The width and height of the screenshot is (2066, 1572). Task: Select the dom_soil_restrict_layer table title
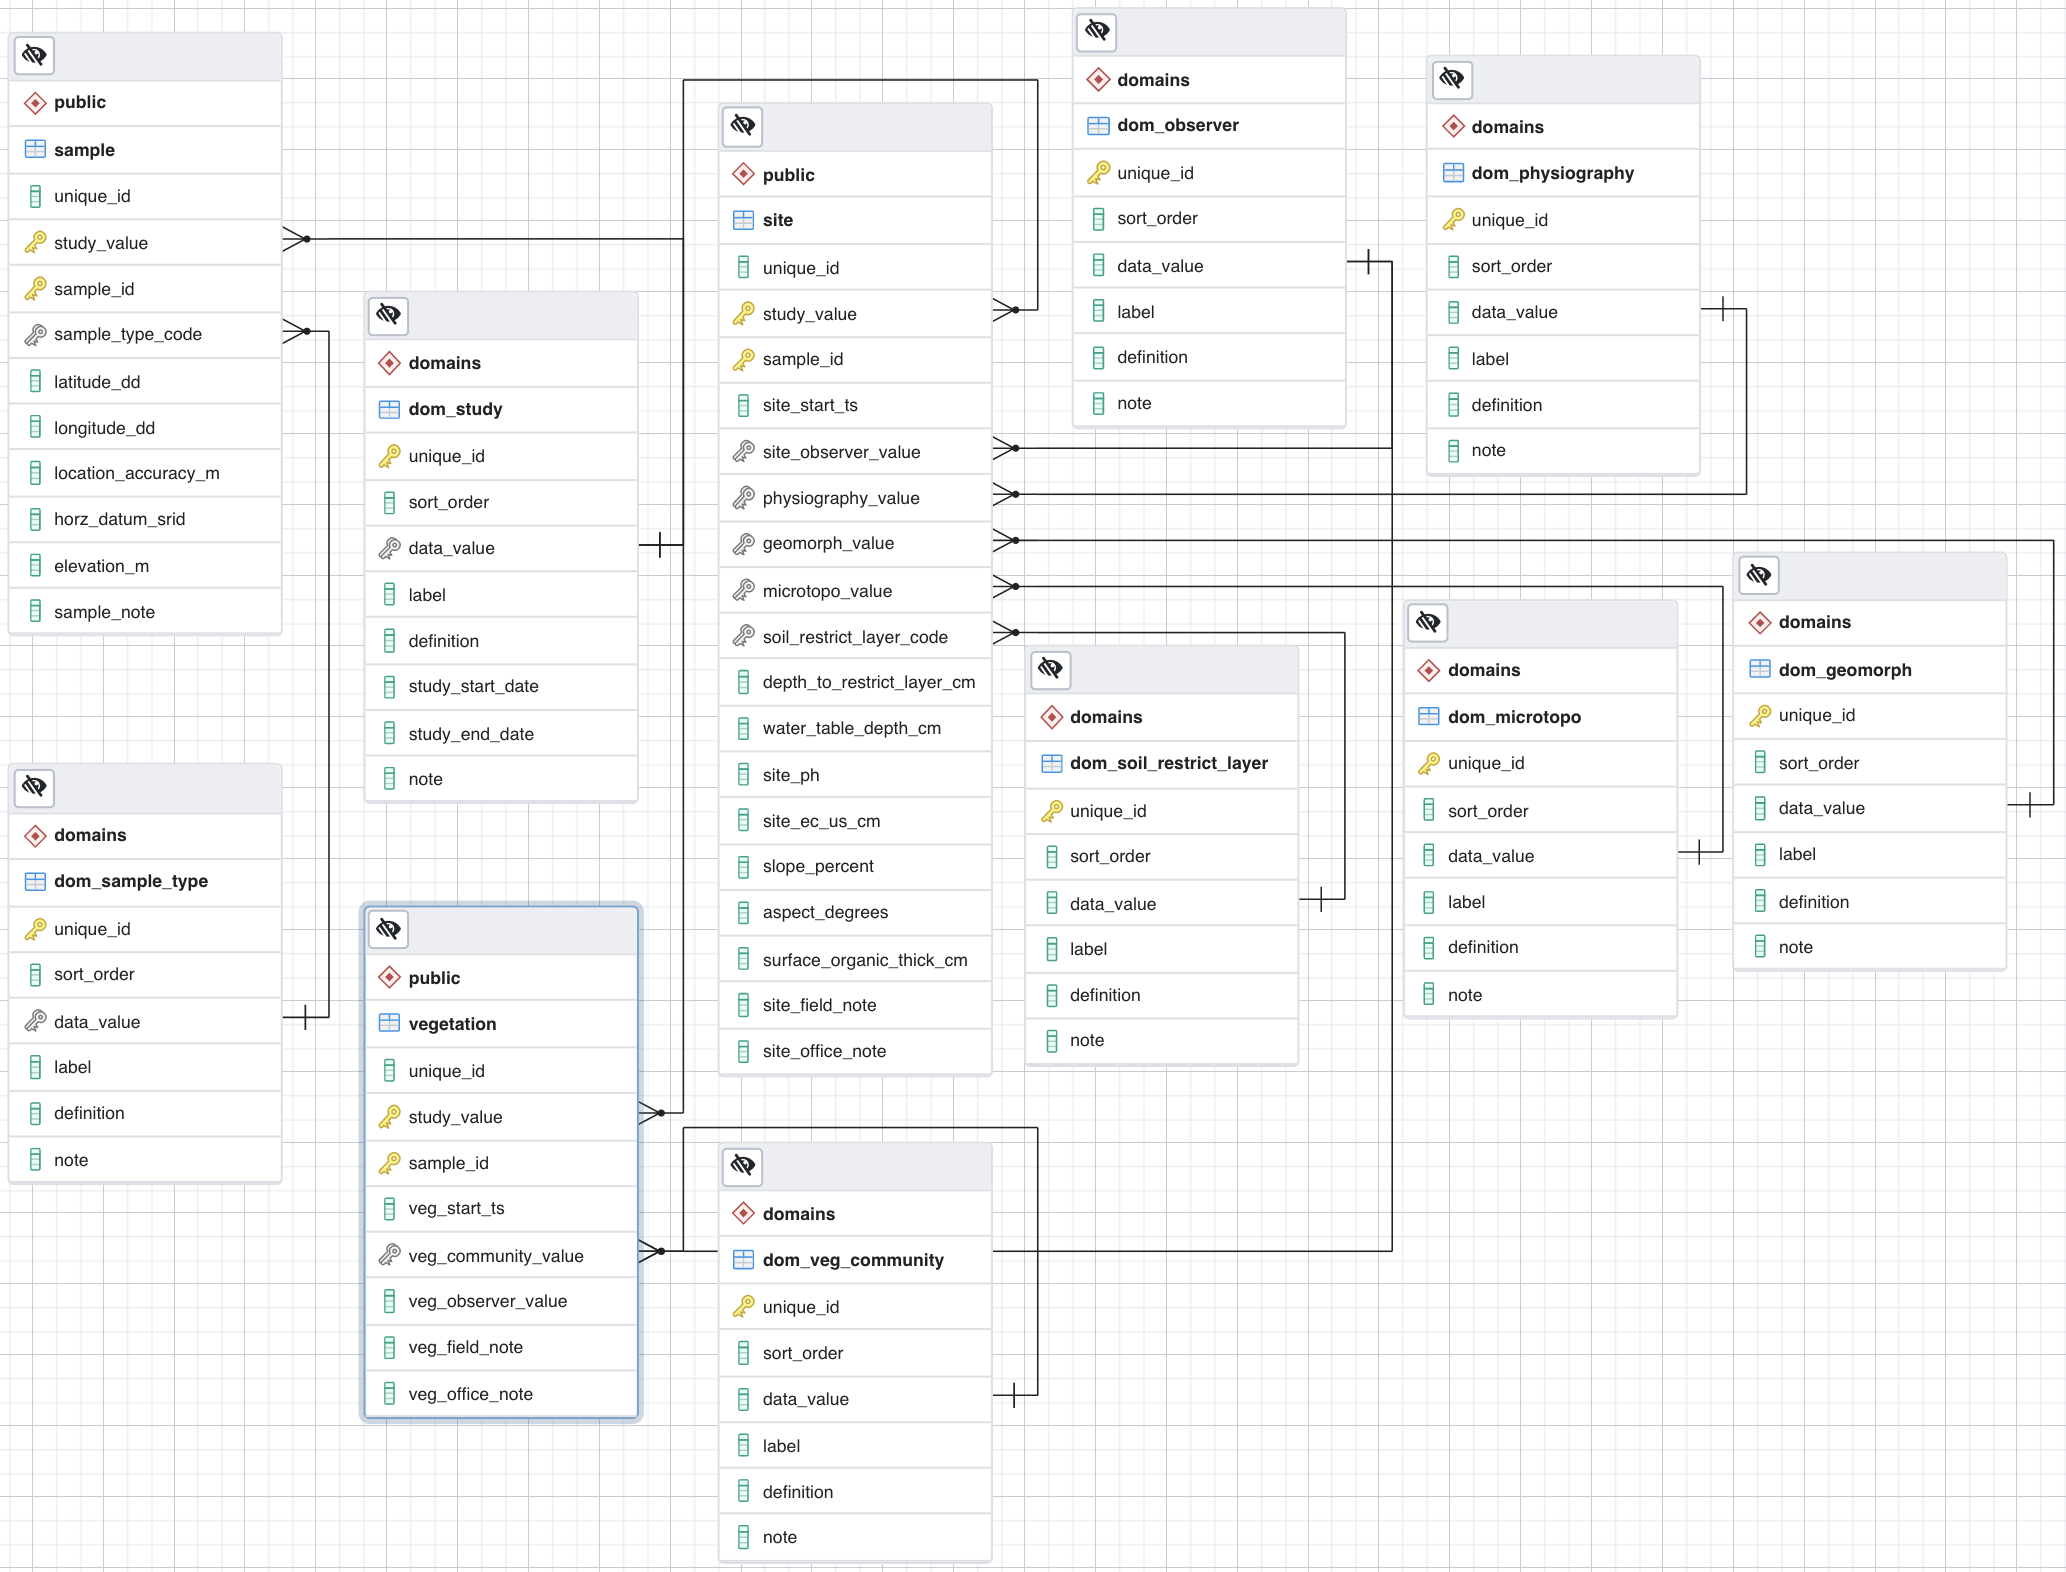click(x=1168, y=763)
